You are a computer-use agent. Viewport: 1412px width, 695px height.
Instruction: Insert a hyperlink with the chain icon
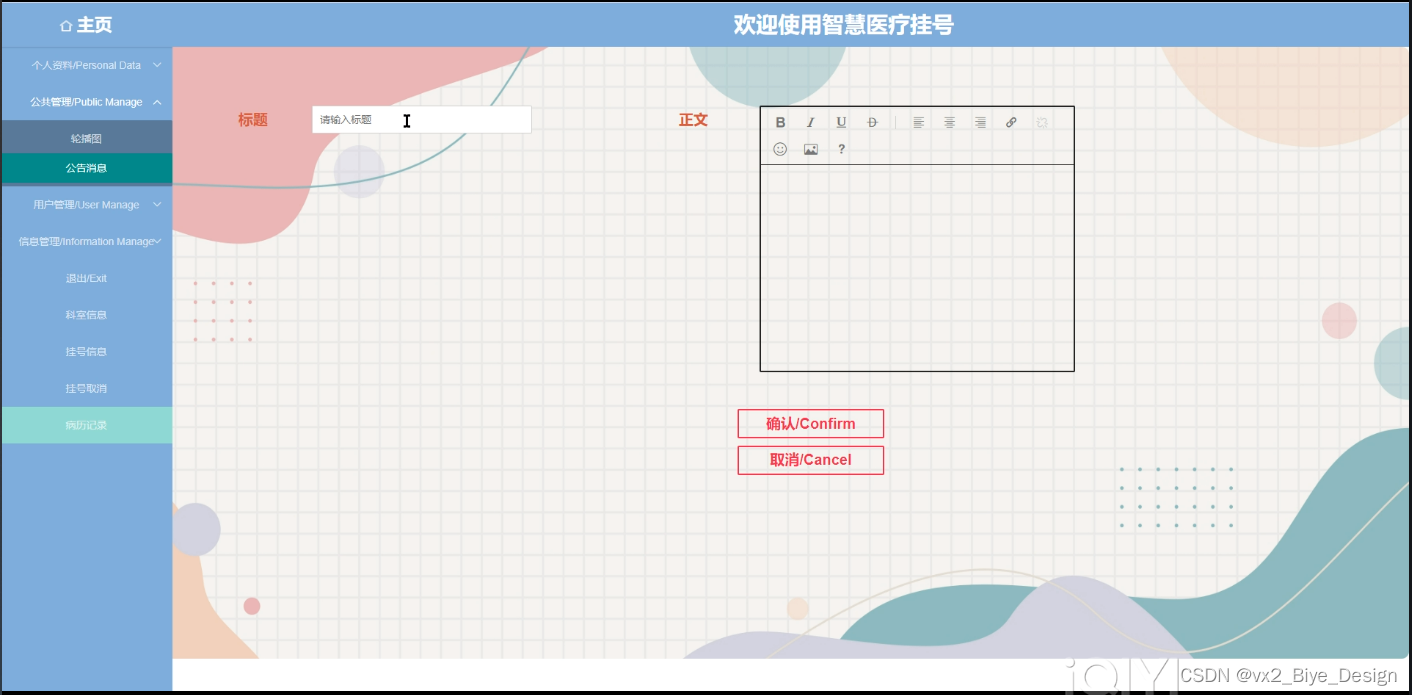click(1011, 123)
